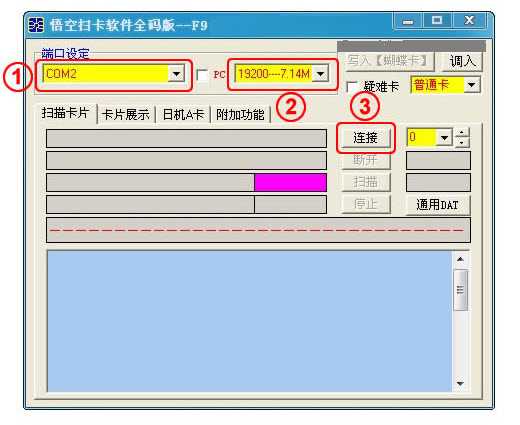Click the 通用DAT button
The image size is (520, 425).
tap(438, 204)
